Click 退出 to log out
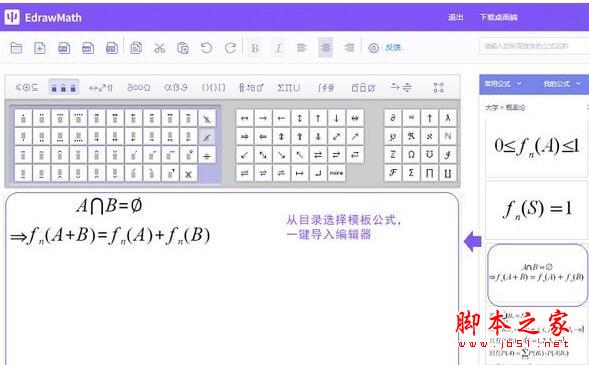Screen dimensions: 589x365 455,17
